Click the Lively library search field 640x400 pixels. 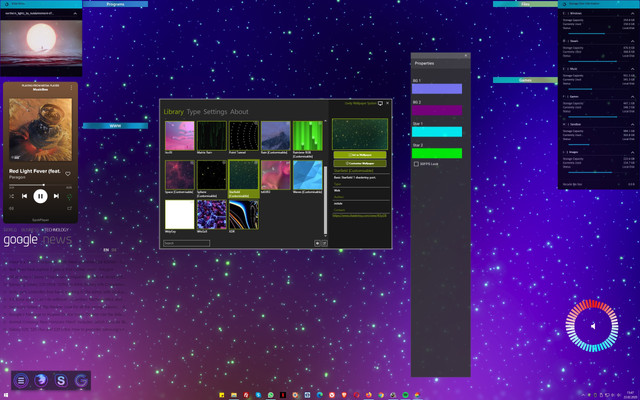(x=187, y=243)
